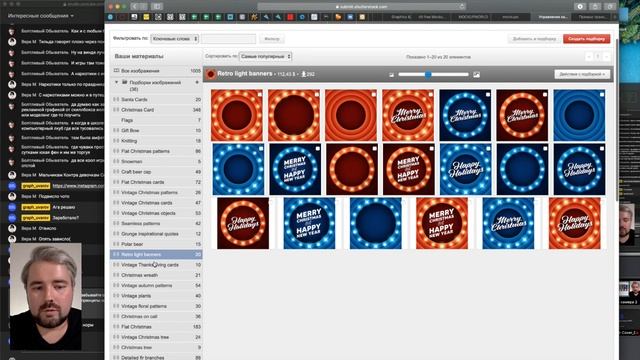
Task: Switch to the MOCKUPWORLD browser tab
Action: click(x=473, y=17)
